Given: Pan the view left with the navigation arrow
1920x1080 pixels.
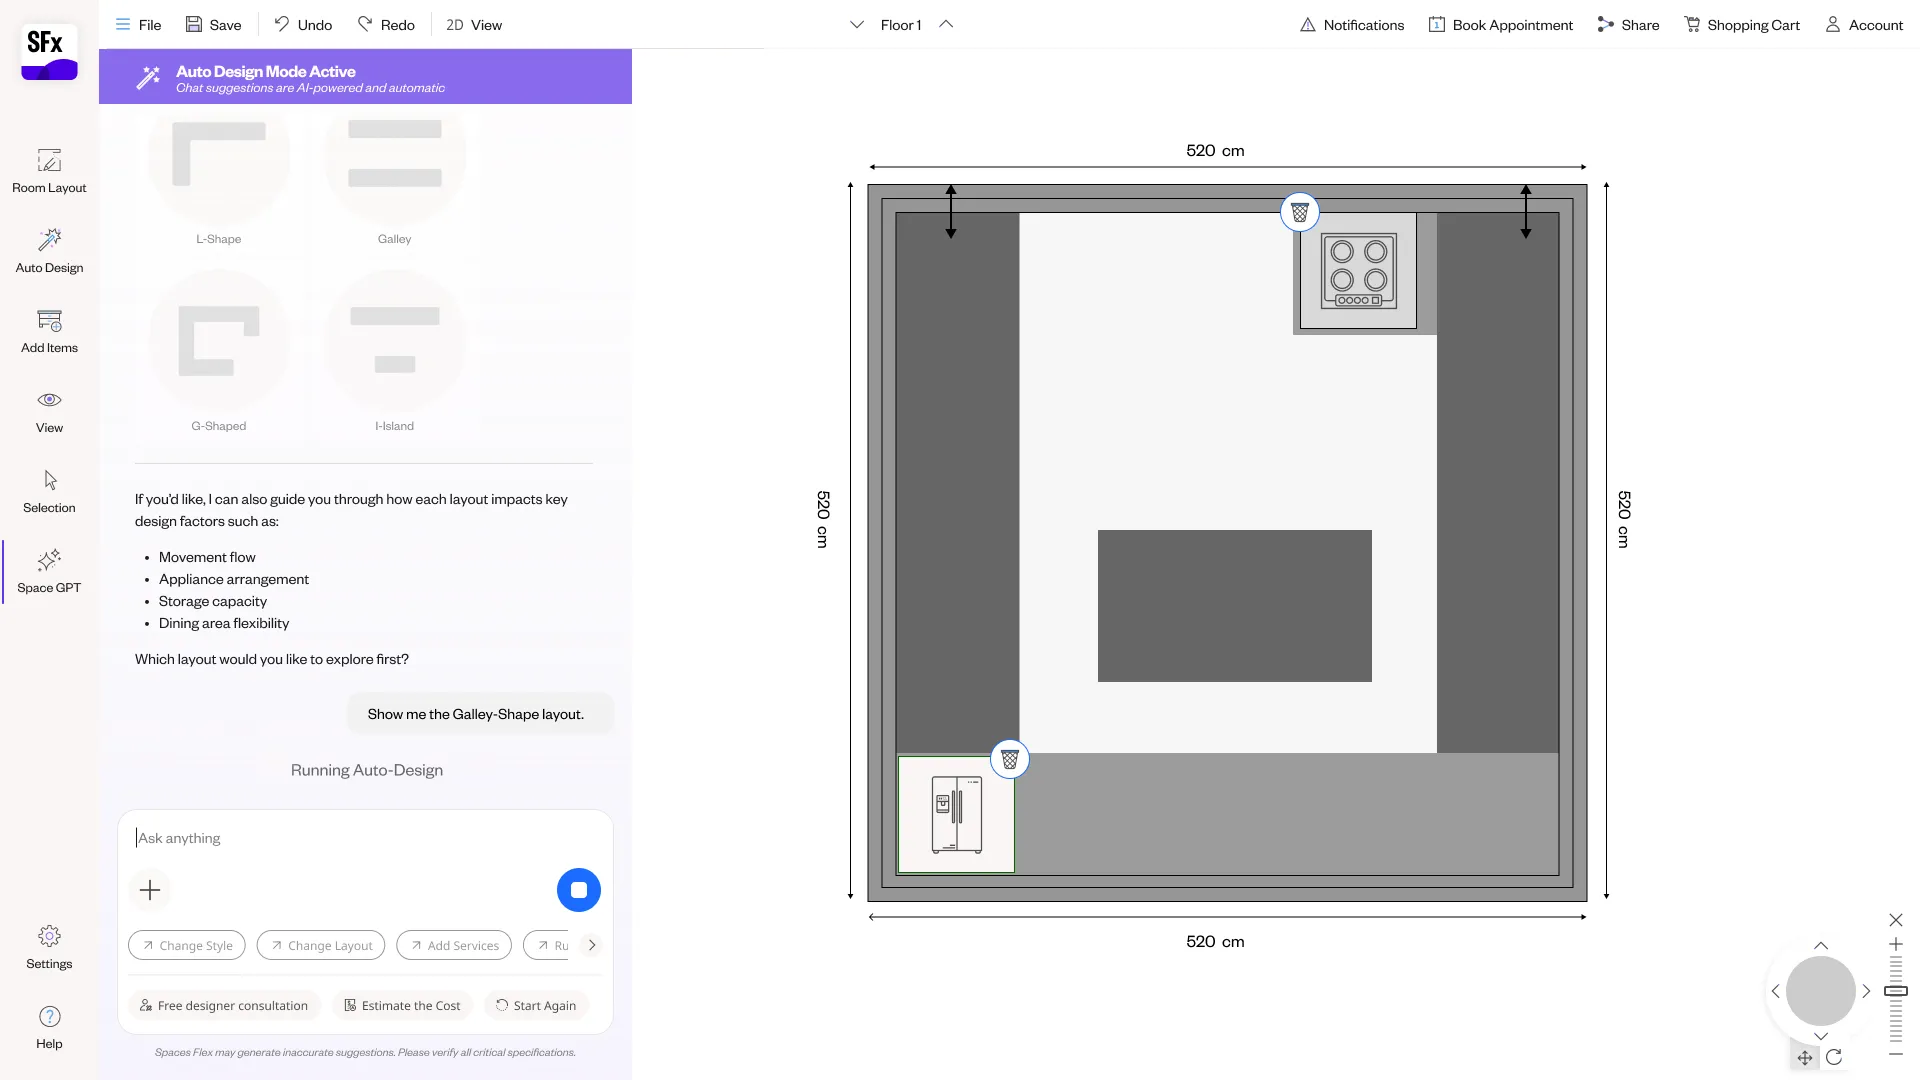Looking at the screenshot, I should point(1776,991).
